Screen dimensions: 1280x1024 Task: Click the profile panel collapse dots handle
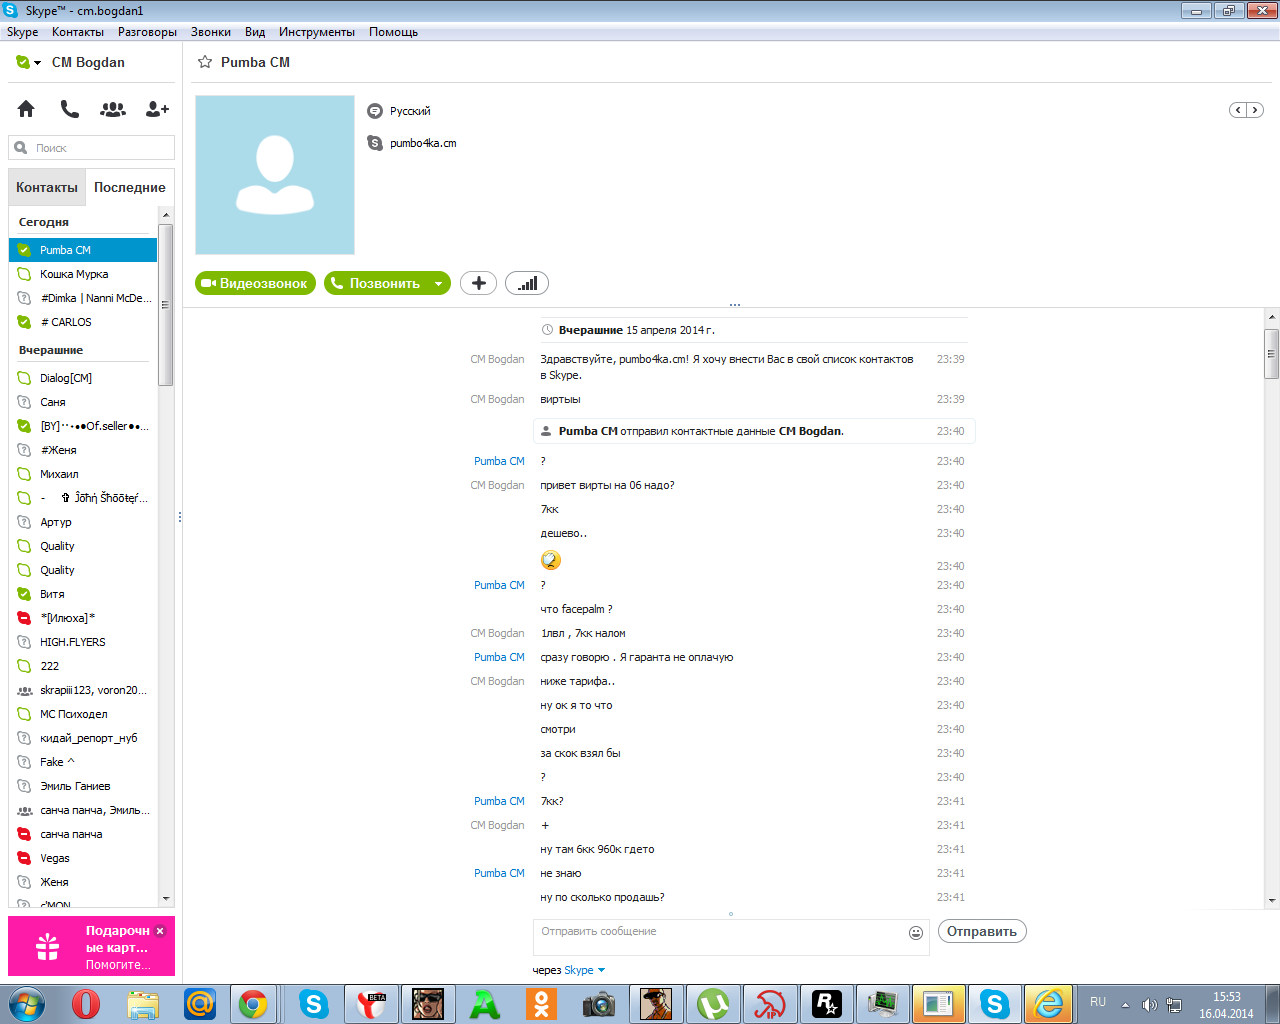pos(734,305)
